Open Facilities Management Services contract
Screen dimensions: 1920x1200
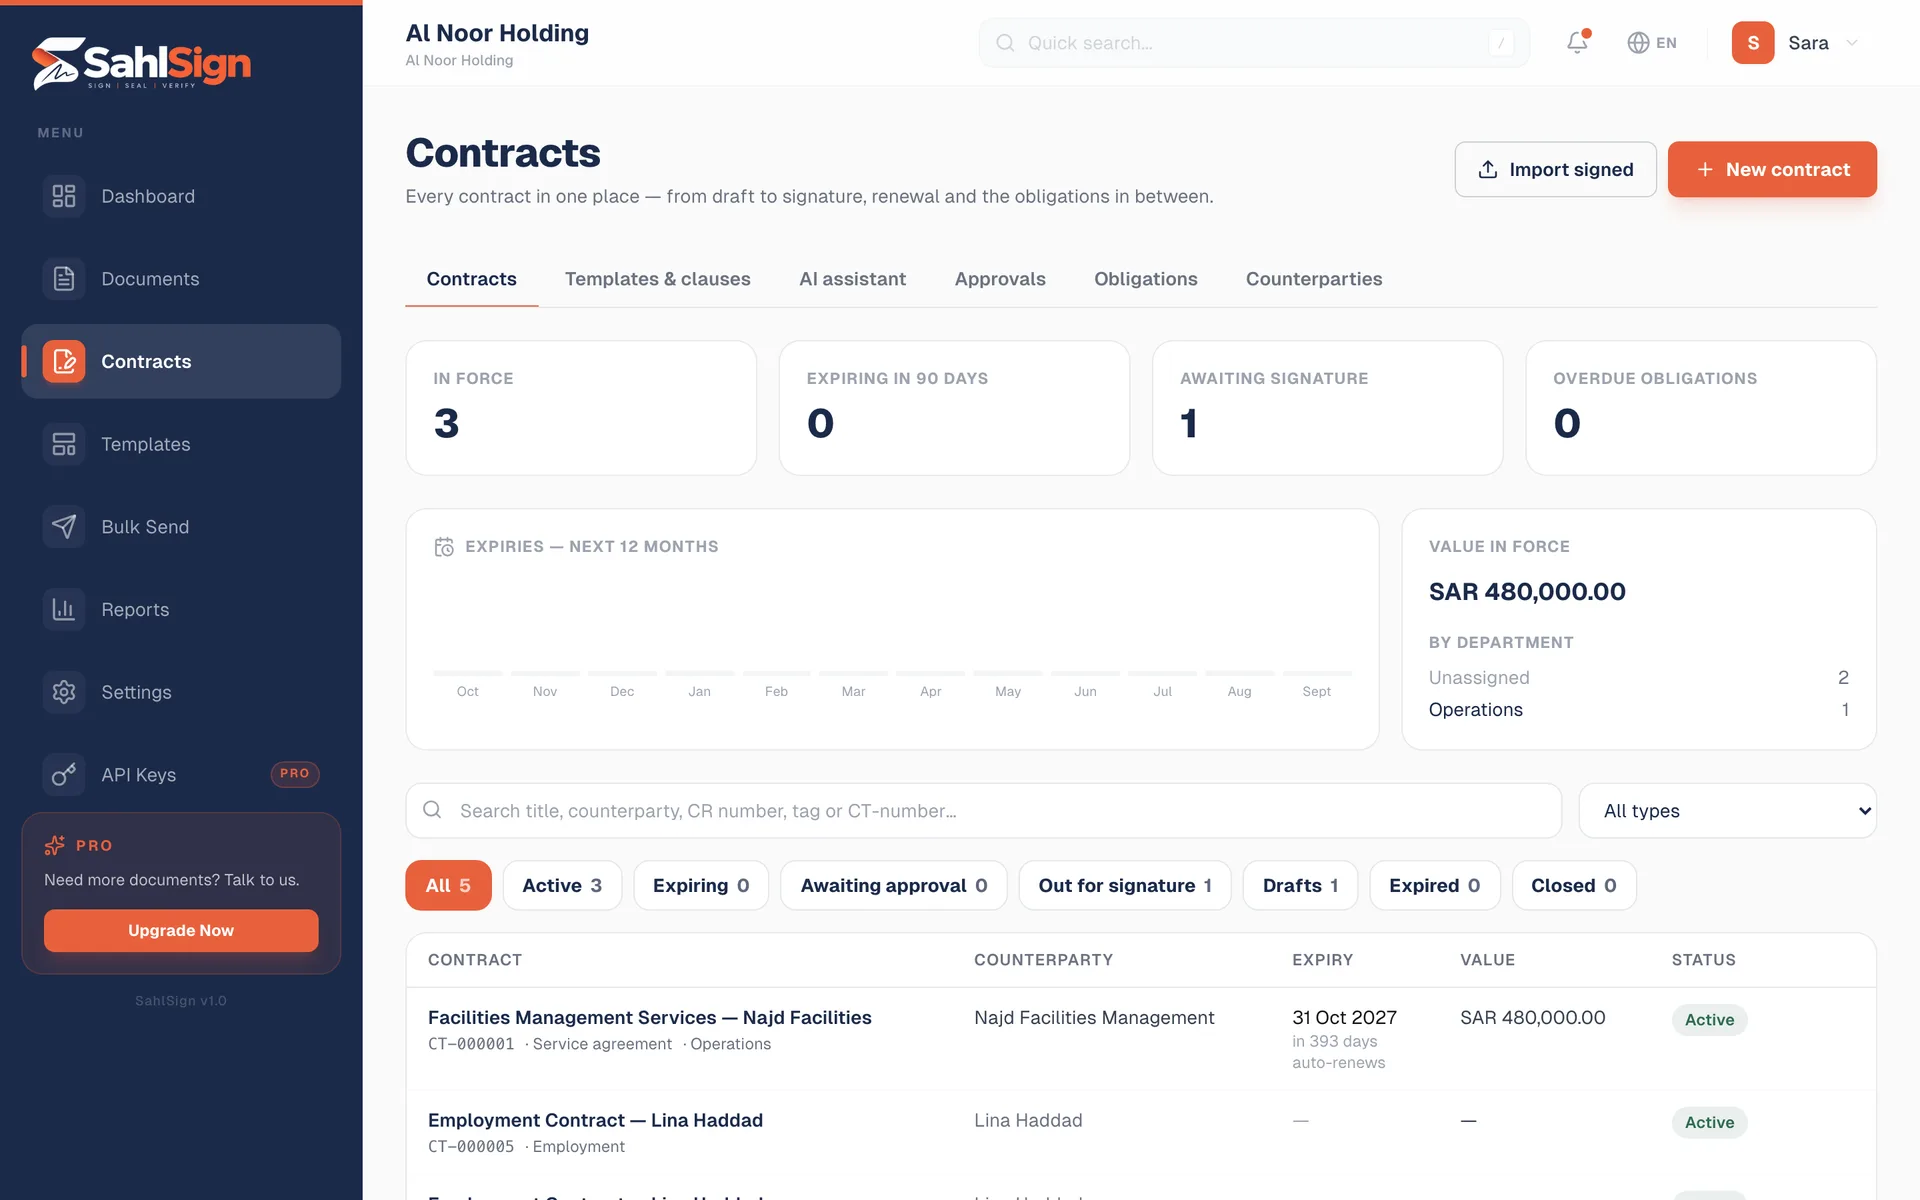click(x=650, y=1017)
